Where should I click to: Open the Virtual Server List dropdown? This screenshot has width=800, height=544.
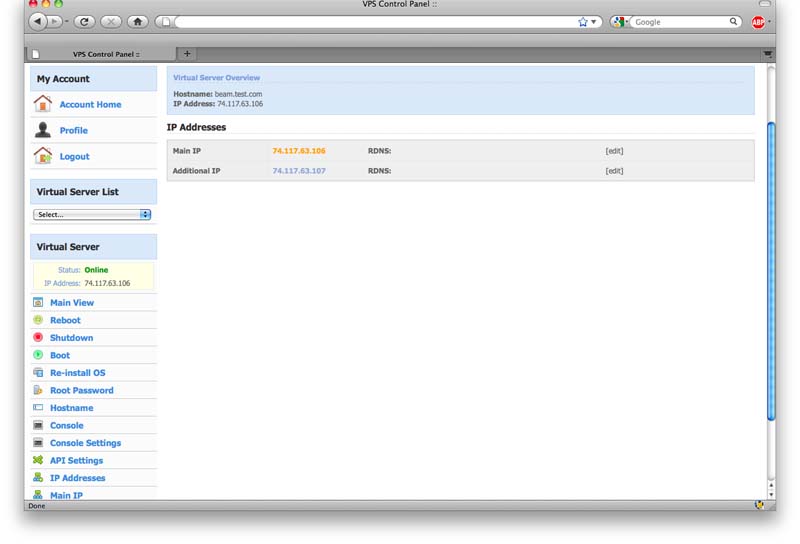pyautogui.click(x=92, y=214)
